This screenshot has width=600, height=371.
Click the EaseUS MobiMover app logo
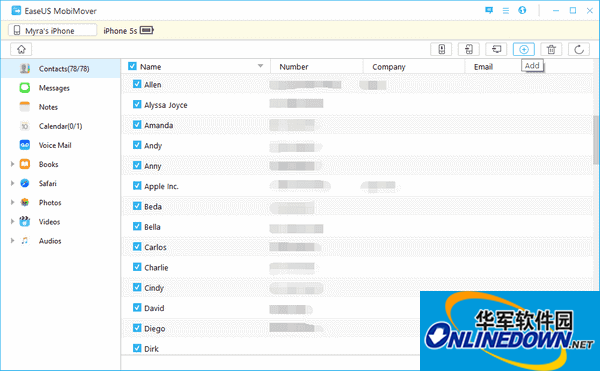(16, 10)
